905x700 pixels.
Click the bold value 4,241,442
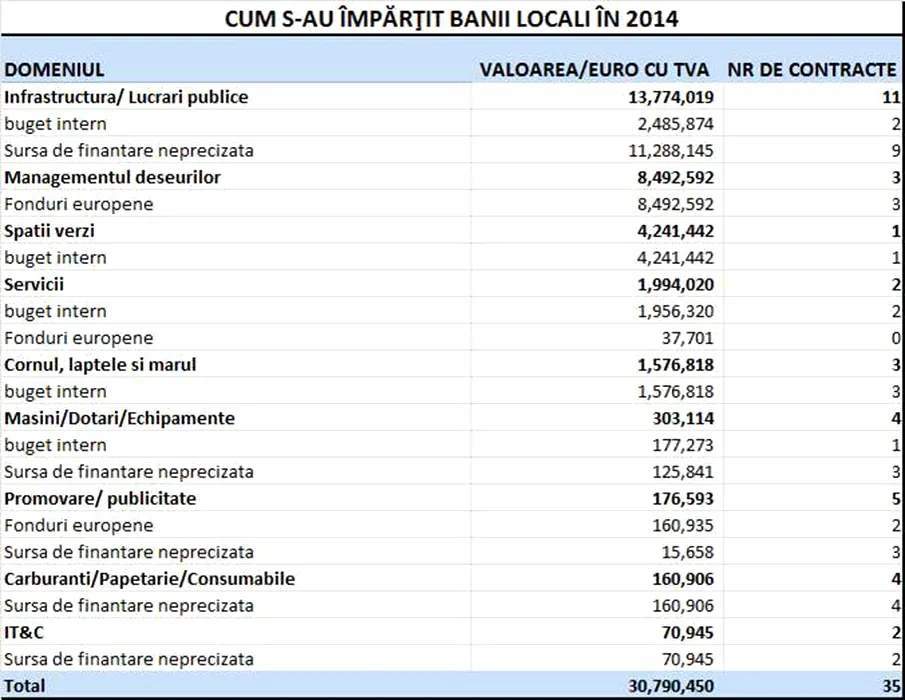coord(672,231)
